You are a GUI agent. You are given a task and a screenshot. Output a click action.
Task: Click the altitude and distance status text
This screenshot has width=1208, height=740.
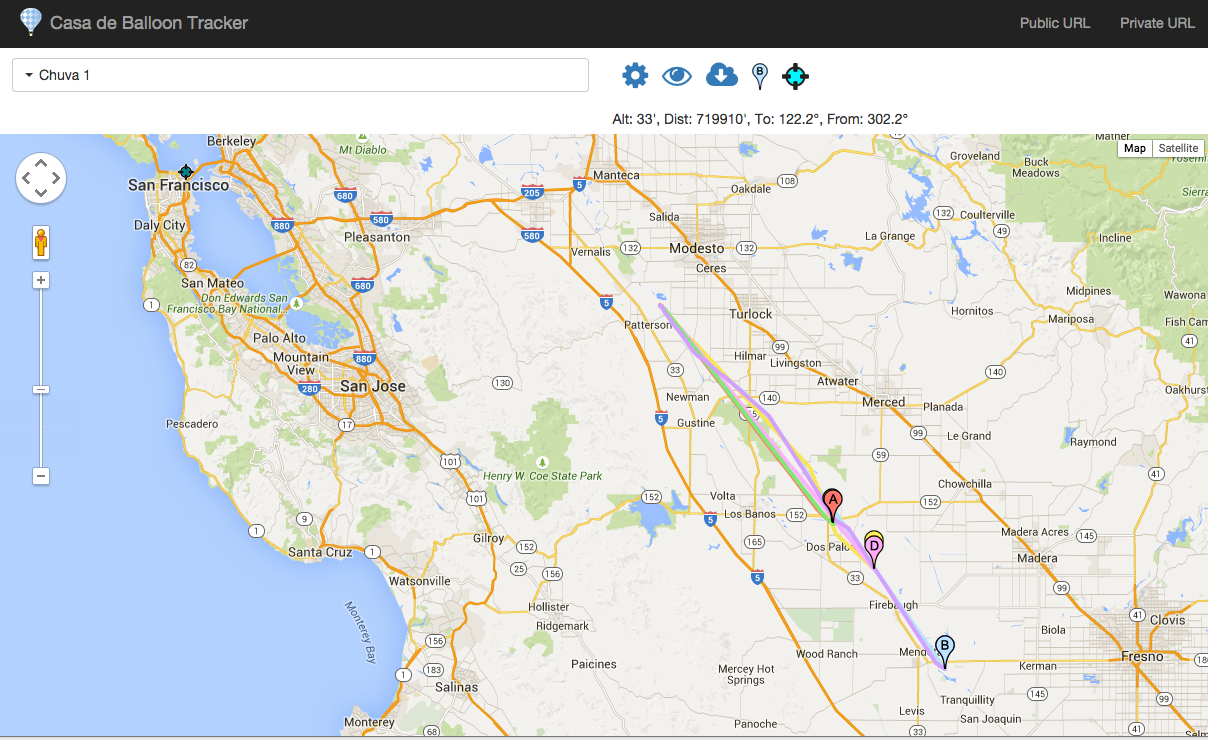[x=760, y=119]
